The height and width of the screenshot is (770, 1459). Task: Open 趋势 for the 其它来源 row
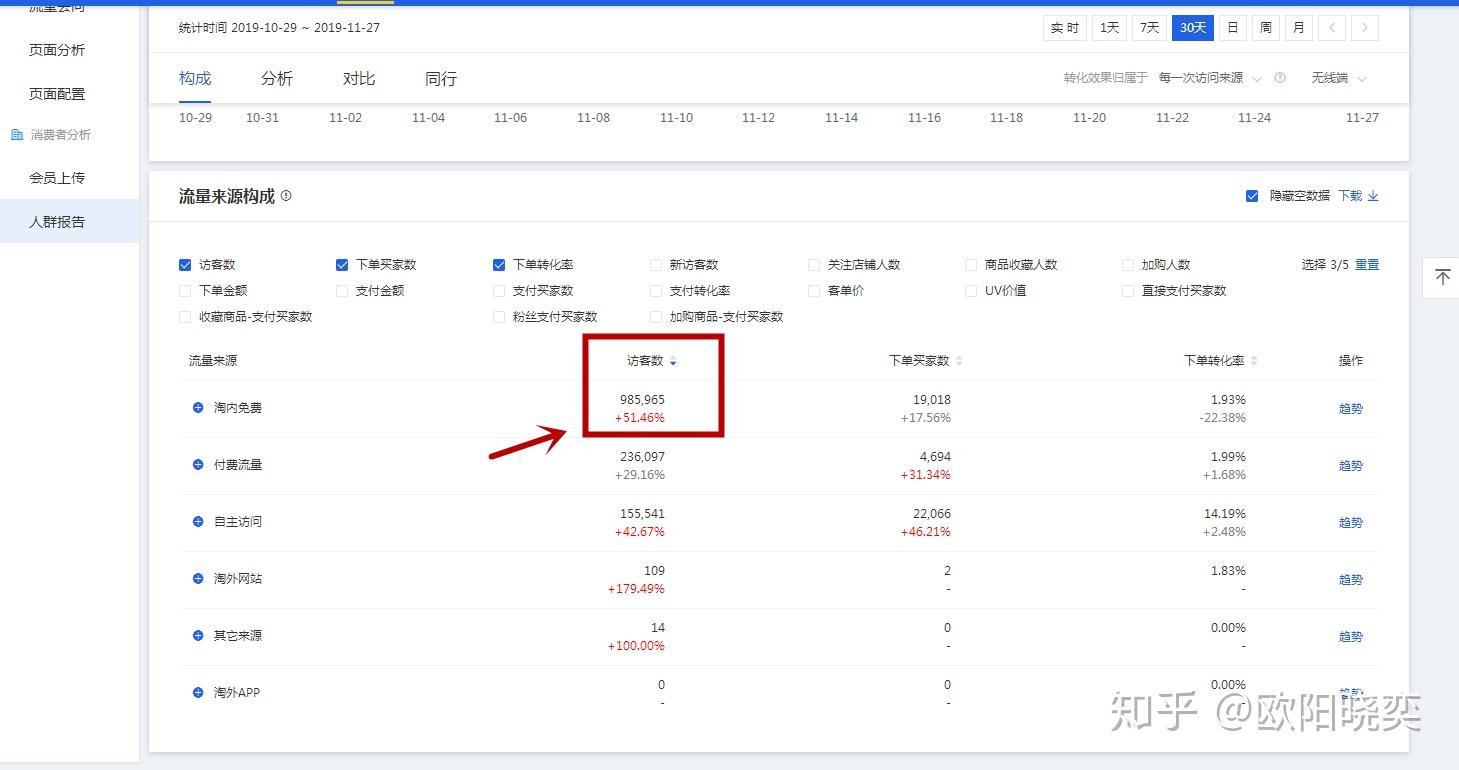point(1351,636)
